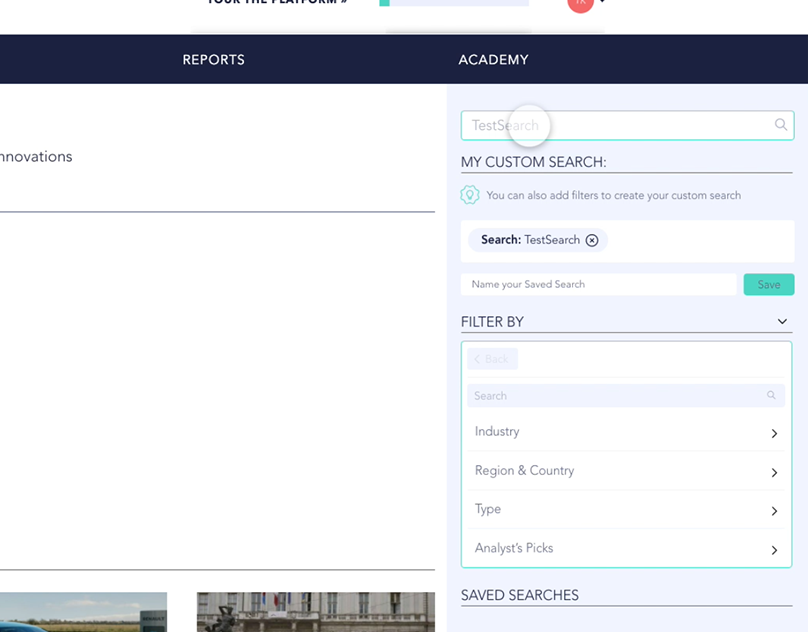Screen dimensions: 808x632
Task: Open the ACADEMY menu item
Action: [493, 60]
